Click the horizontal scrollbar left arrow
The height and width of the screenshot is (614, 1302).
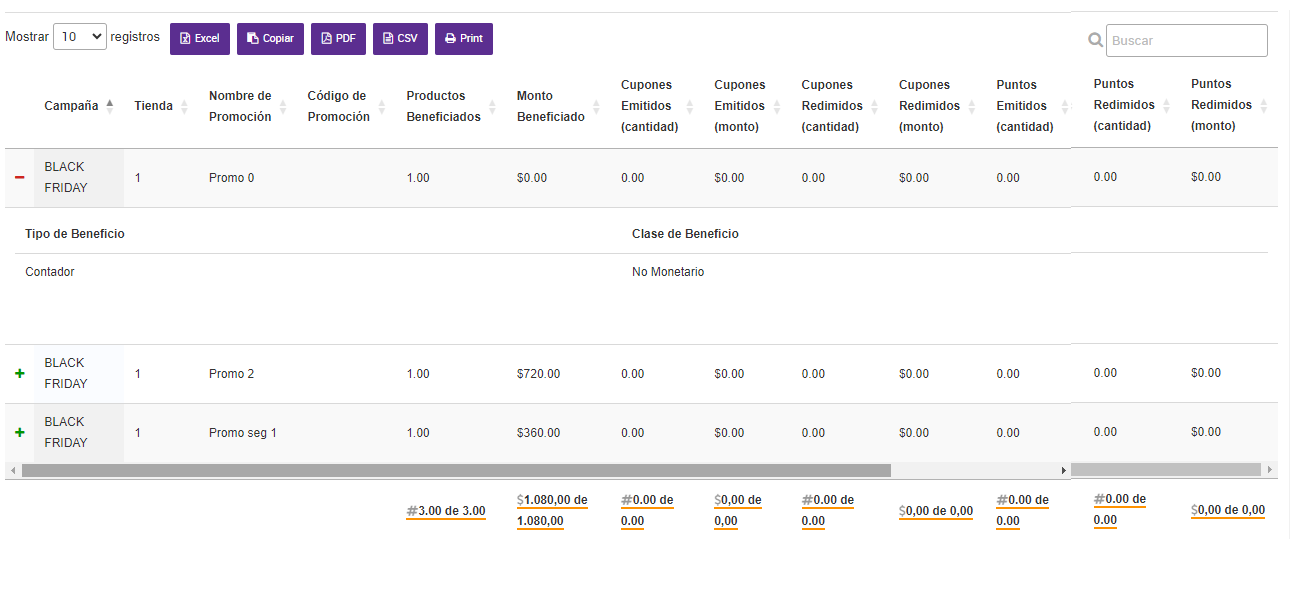tap(12, 470)
